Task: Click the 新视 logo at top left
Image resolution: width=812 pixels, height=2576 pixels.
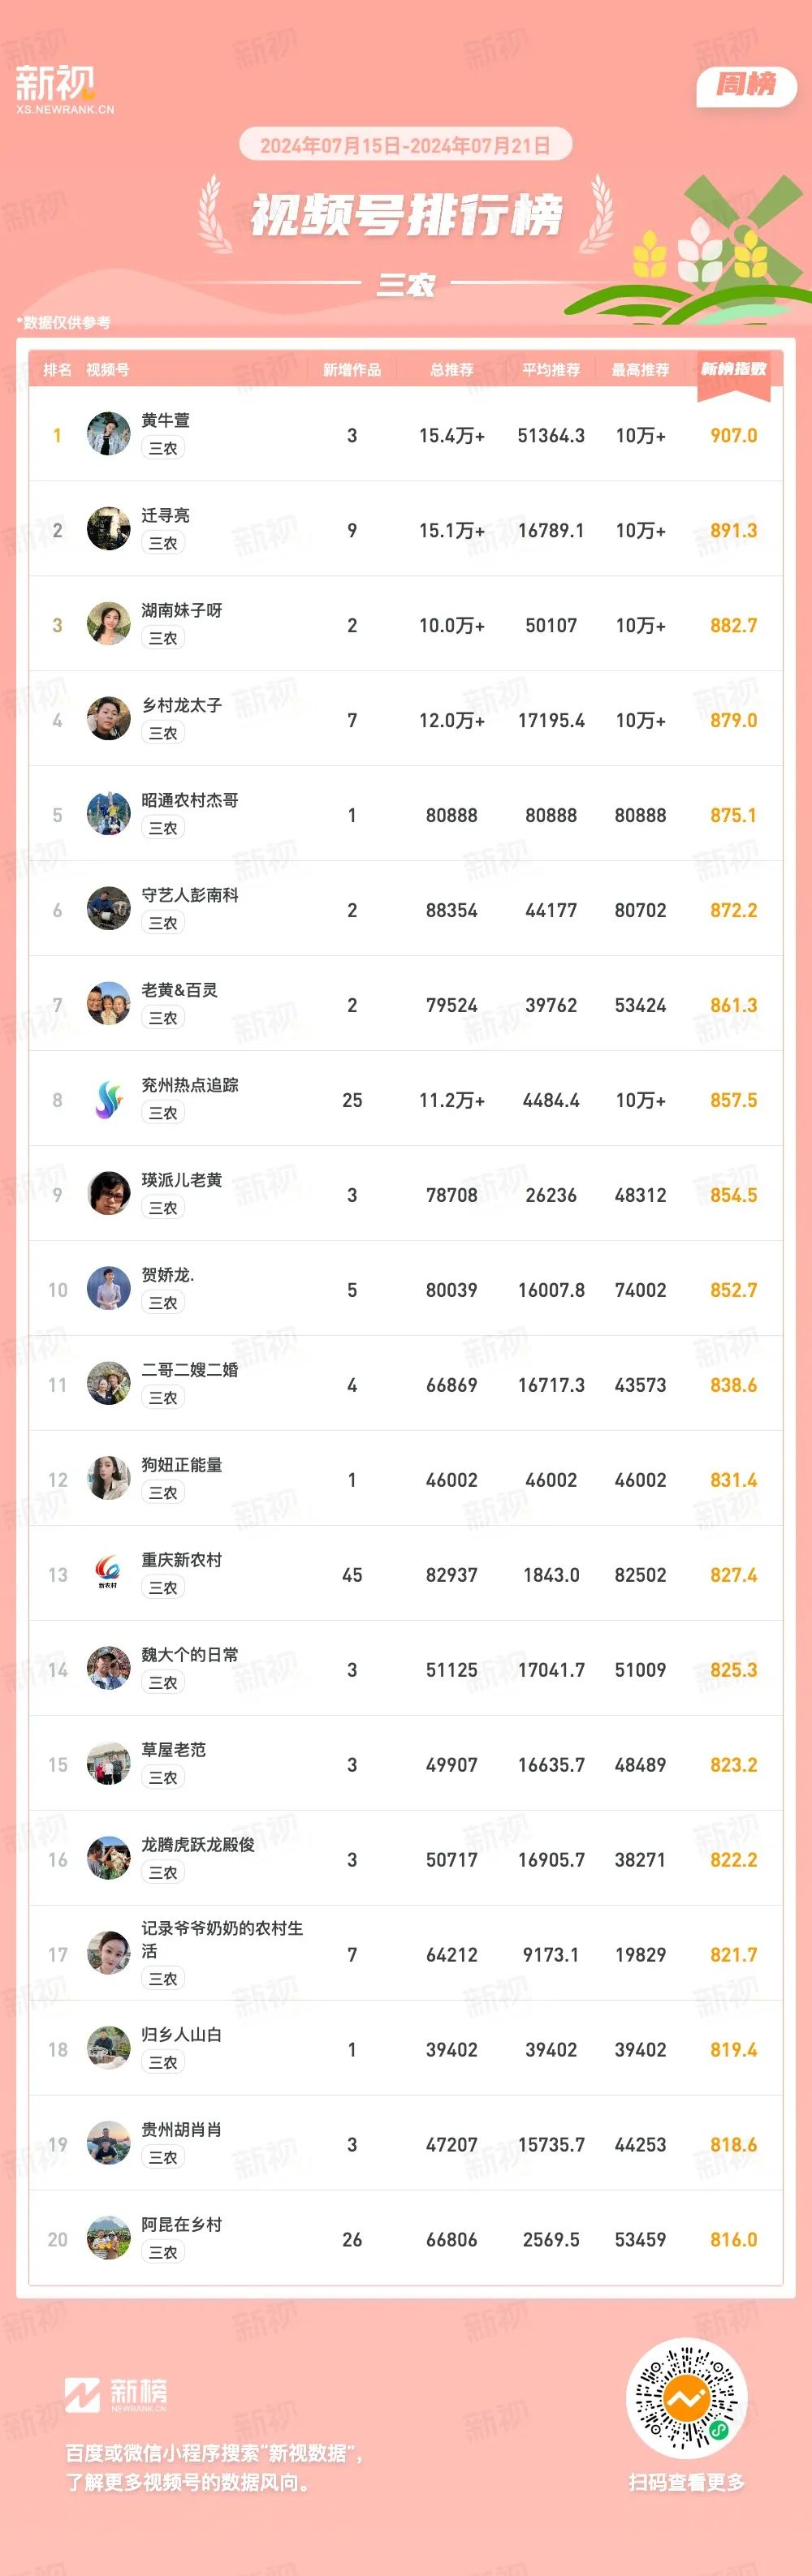Action: coord(63,89)
